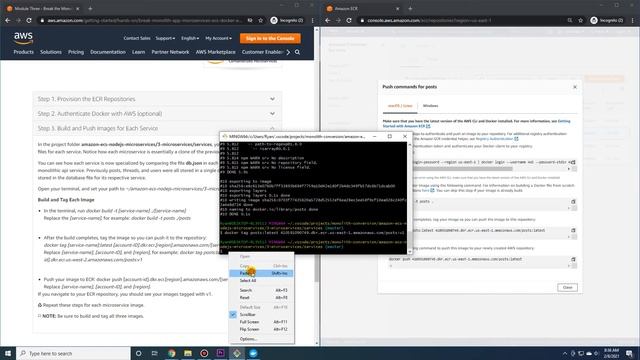Image resolution: width=640 pixels, height=360 pixels.
Task: Click the zoom magnifier icon in the right browser
Action: point(570,20)
